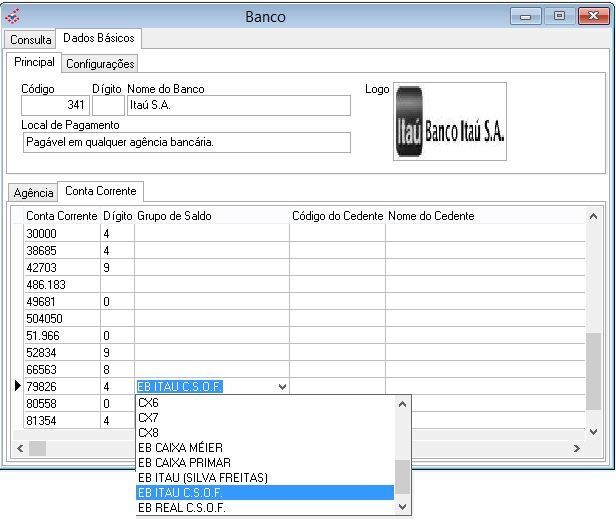Click the grid's vertical scroll-up arrow
The height and width of the screenshot is (519, 616).
[594, 215]
